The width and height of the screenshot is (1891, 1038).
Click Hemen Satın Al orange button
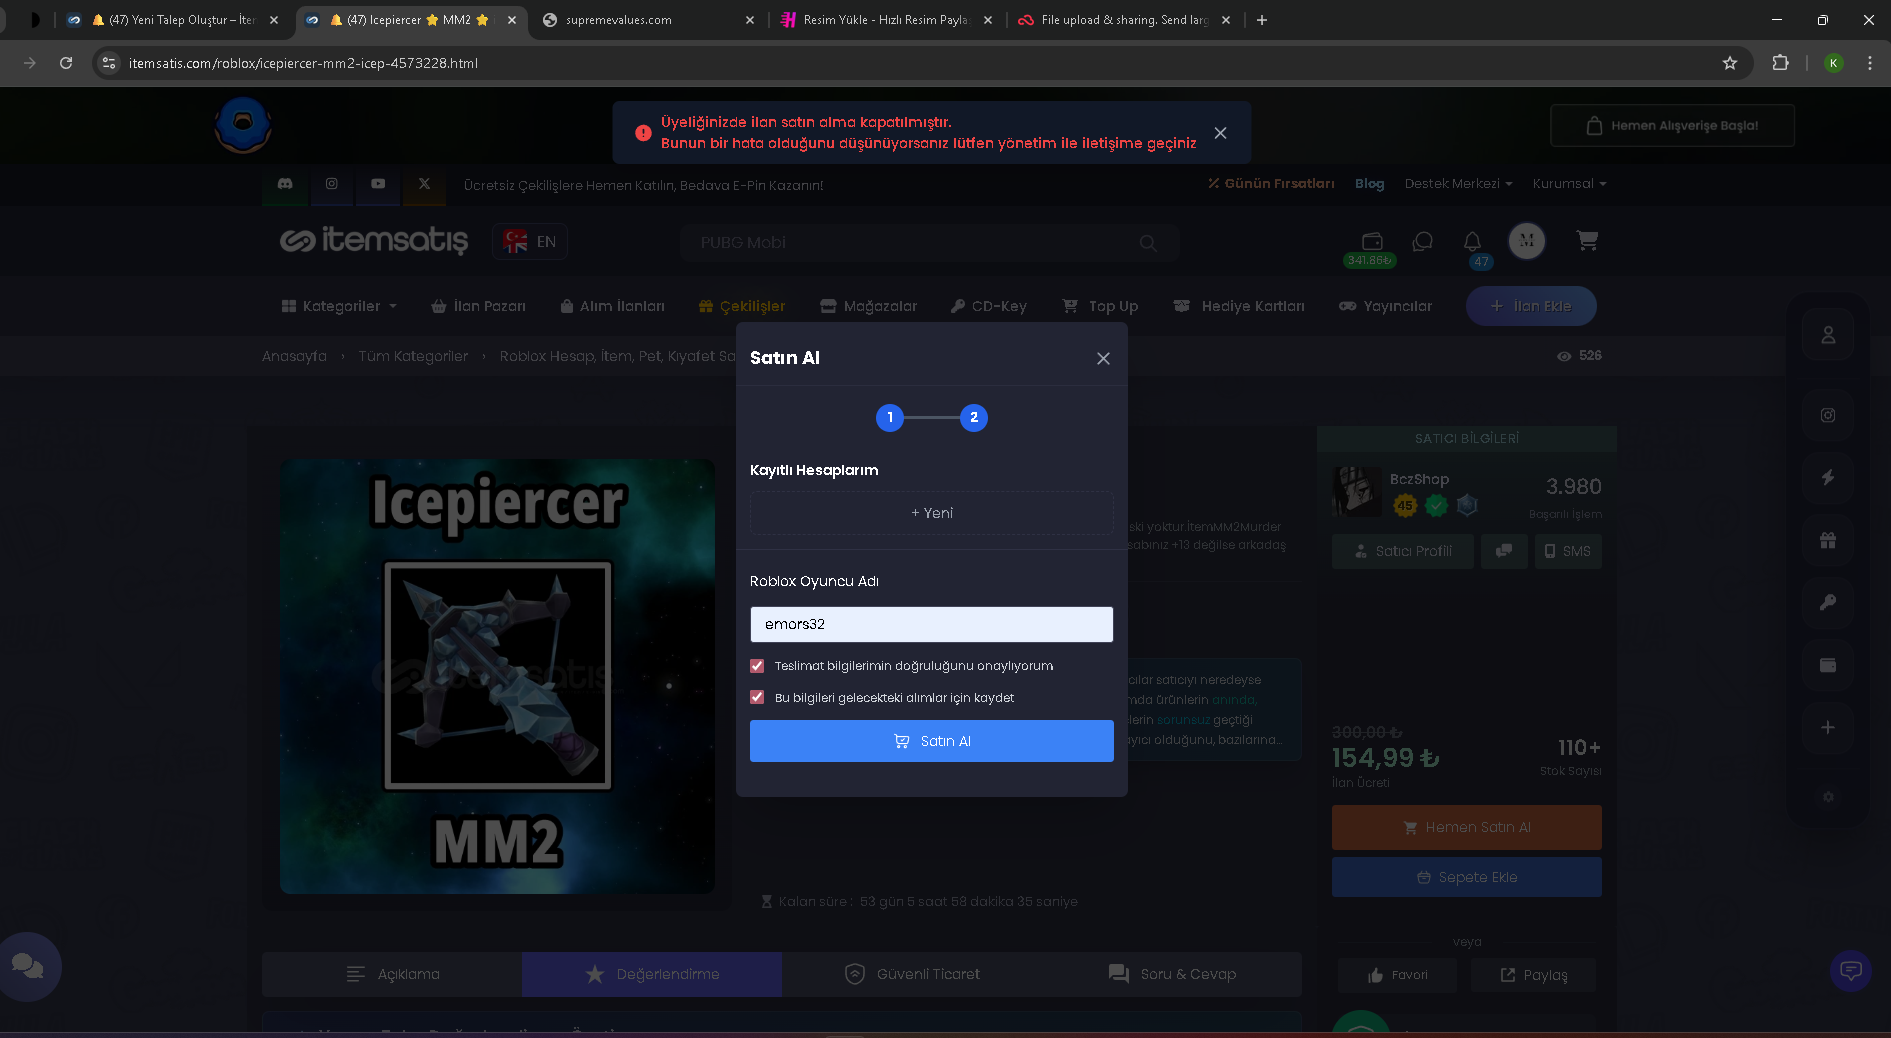pos(1467,828)
